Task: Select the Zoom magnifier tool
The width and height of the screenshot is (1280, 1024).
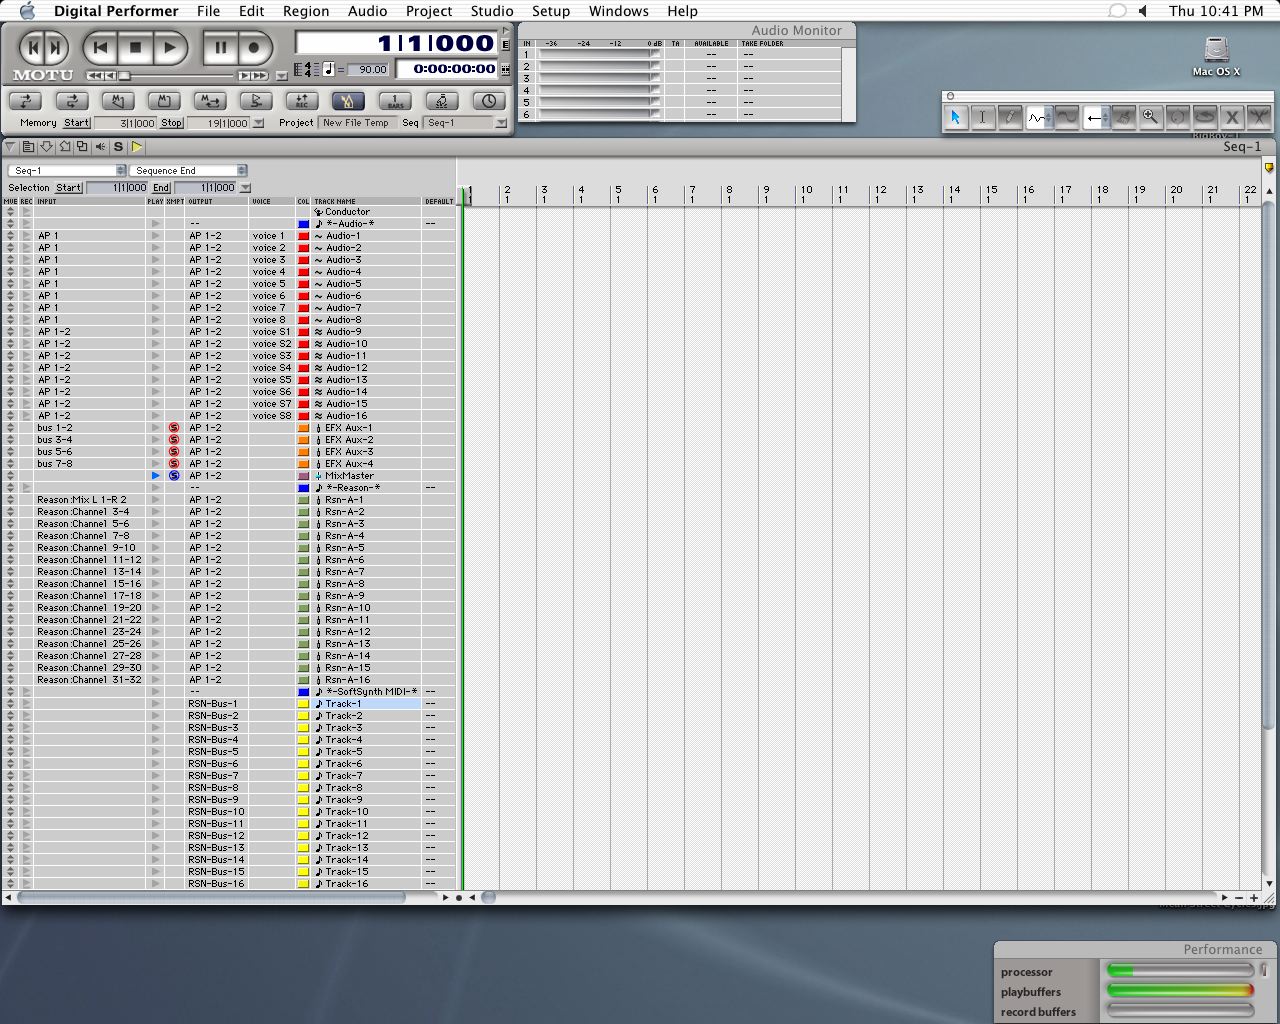Action: coord(1151,117)
